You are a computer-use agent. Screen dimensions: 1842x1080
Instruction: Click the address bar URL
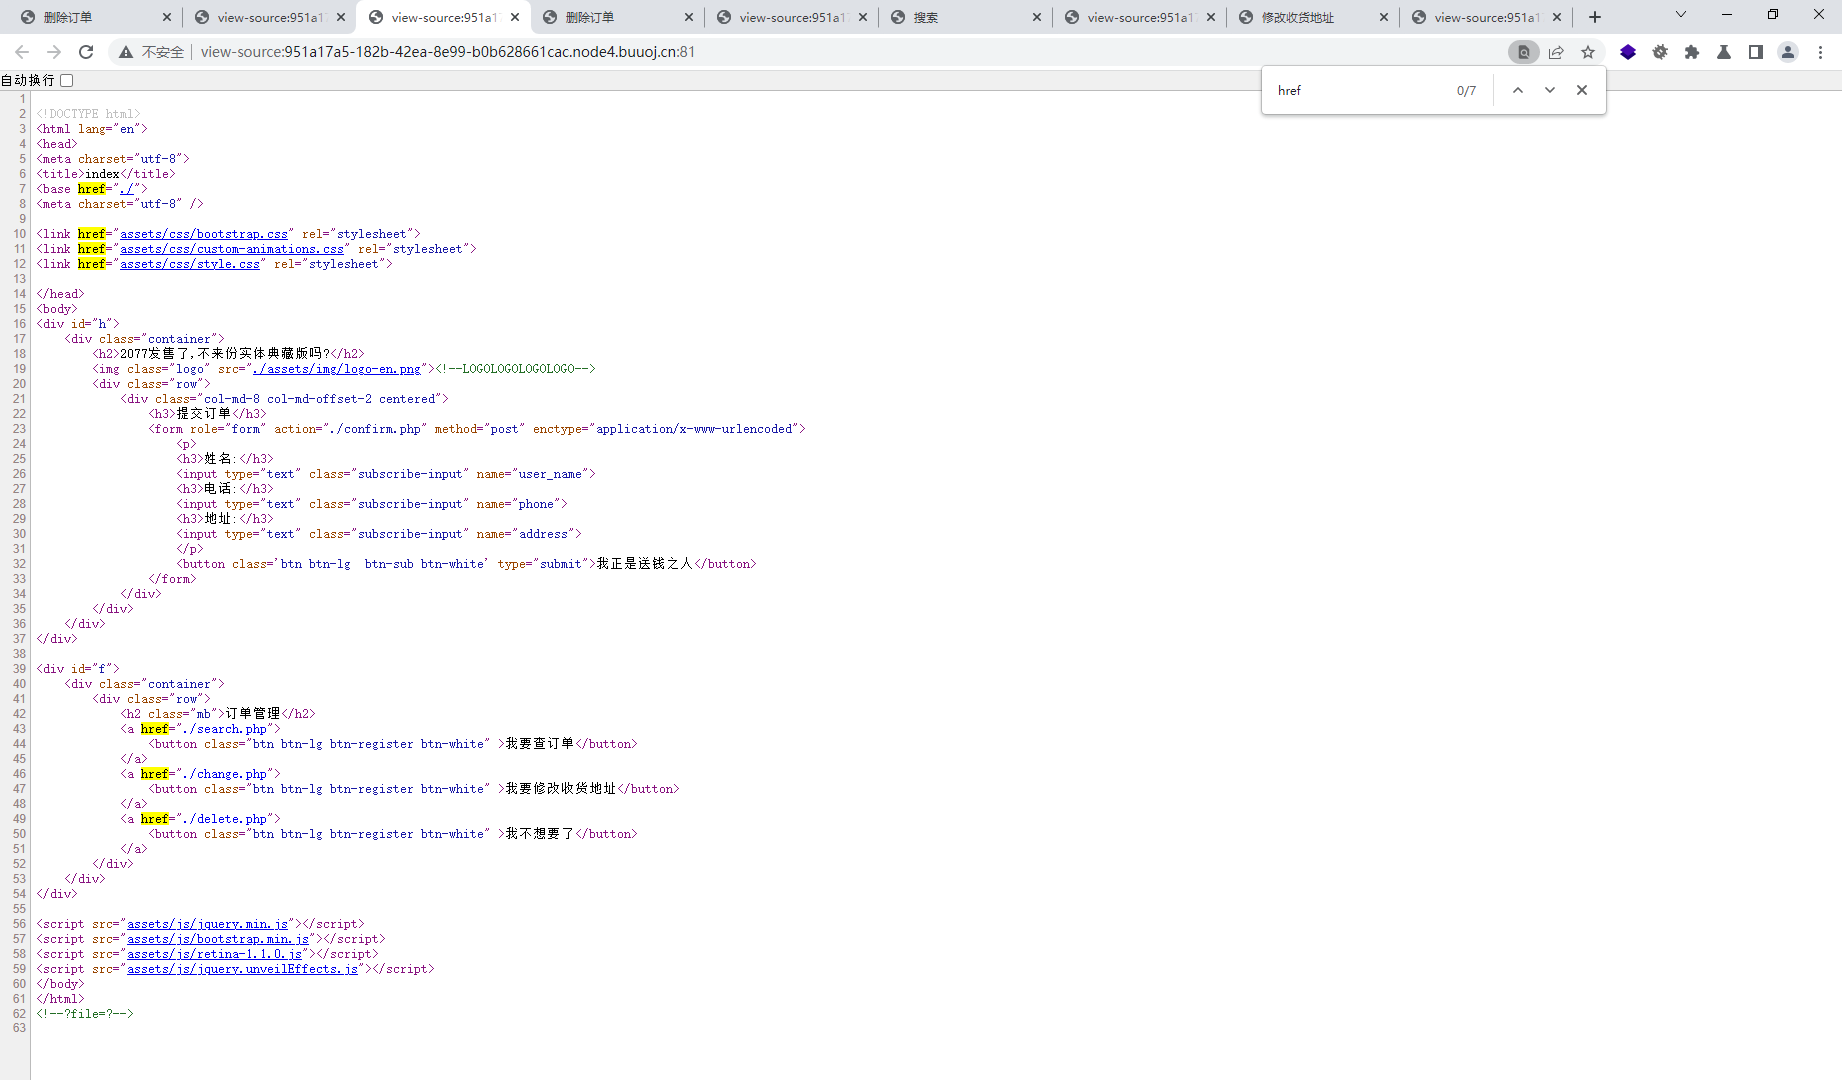point(448,52)
